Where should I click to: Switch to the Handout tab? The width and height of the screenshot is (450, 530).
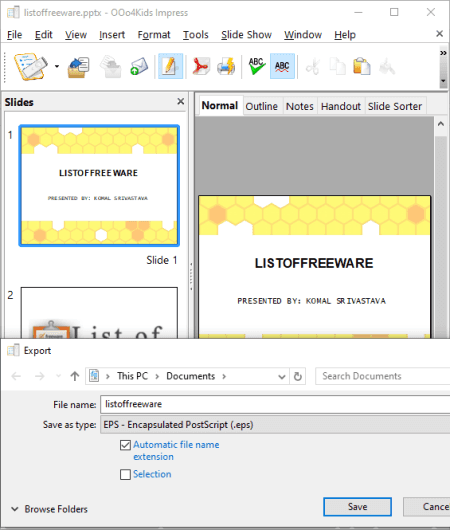[x=341, y=106]
